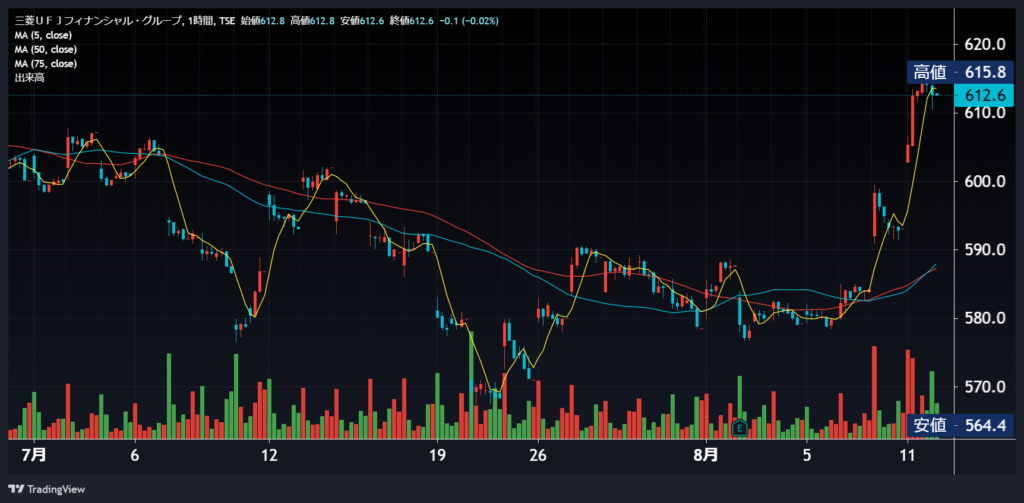Select the 出来高 volume indicator legend
Viewport: 1024px width, 503px height.
pos(29,78)
